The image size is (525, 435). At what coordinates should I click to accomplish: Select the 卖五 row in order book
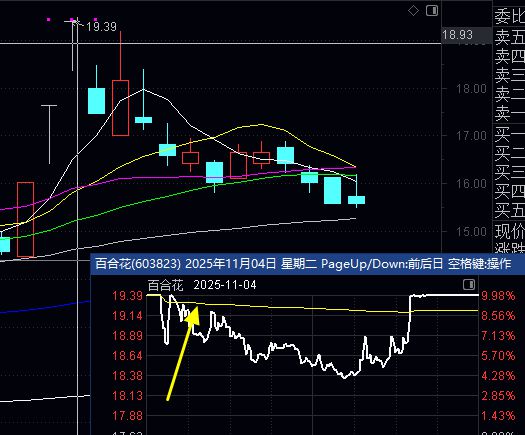point(510,37)
